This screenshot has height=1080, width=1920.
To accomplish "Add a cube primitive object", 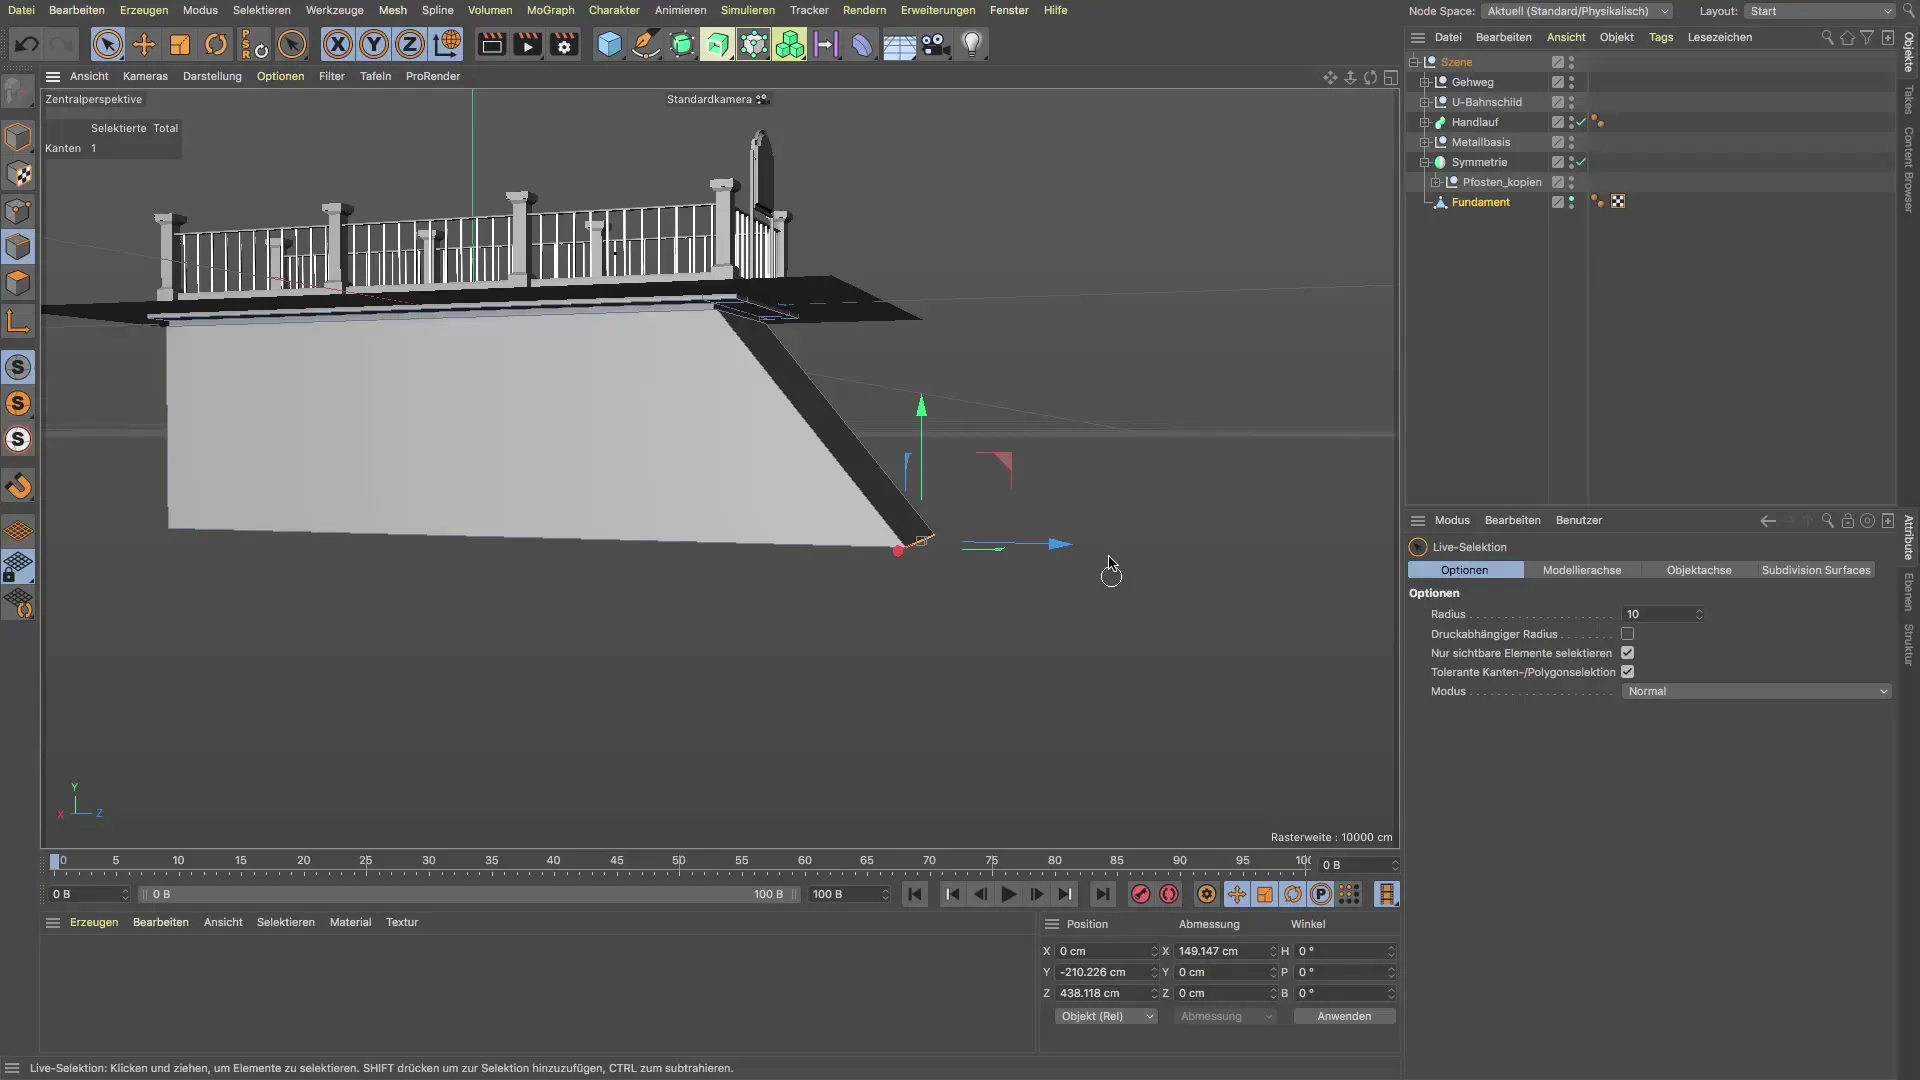I will pyautogui.click(x=609, y=44).
